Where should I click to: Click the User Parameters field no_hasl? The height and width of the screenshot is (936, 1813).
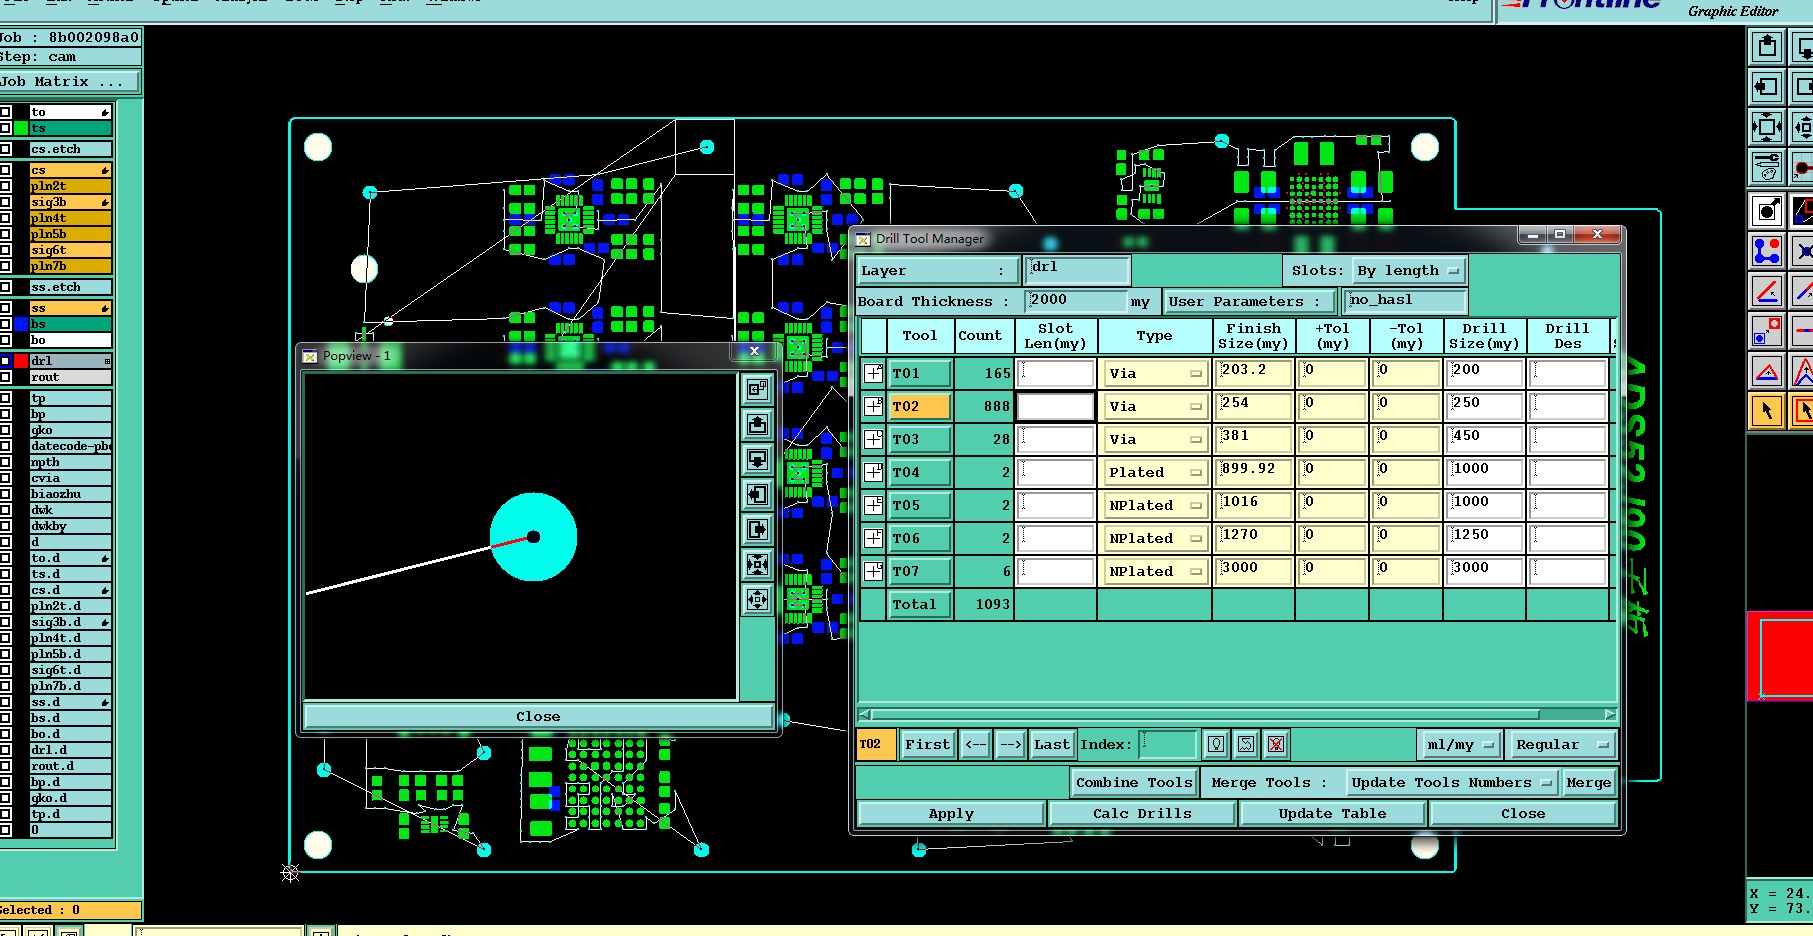pos(1405,301)
